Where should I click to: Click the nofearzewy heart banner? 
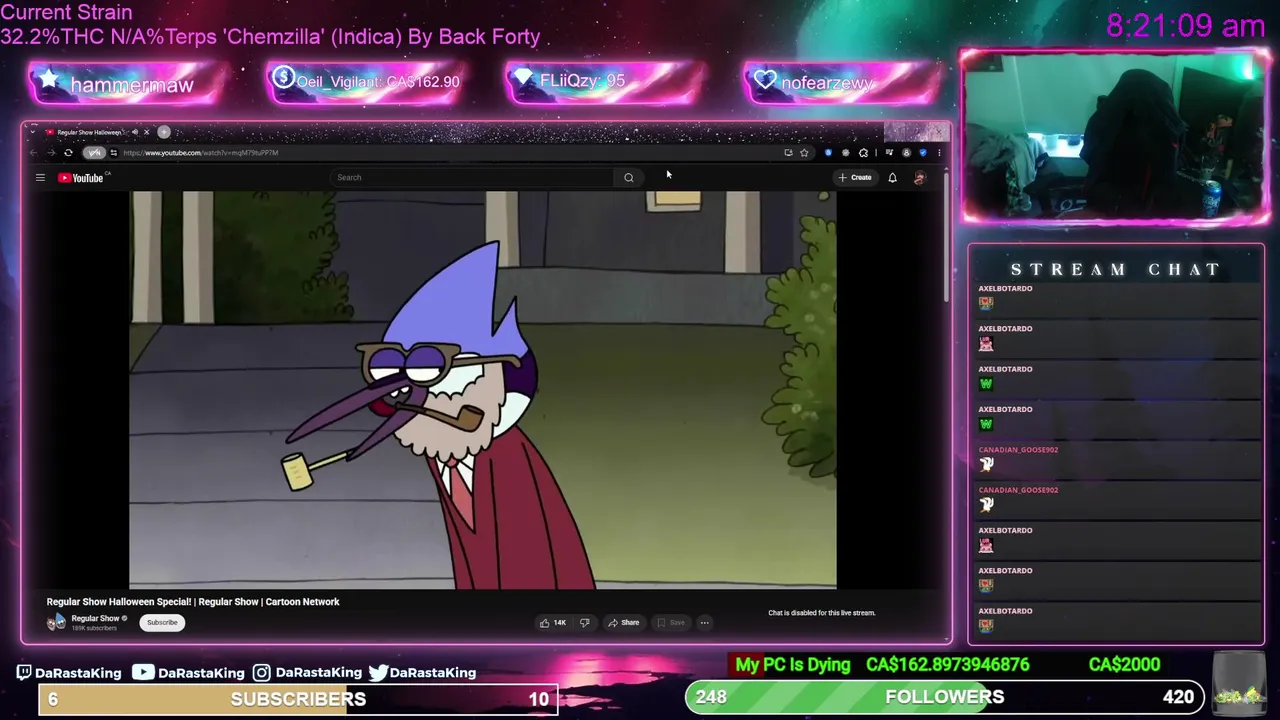842,83
